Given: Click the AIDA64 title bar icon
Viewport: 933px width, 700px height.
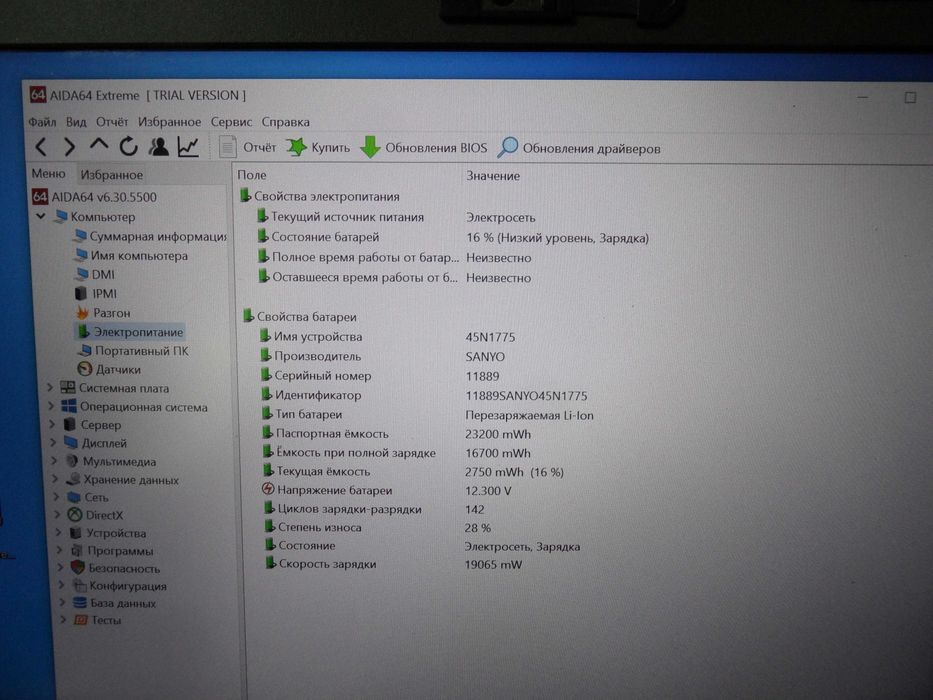Looking at the screenshot, I should coord(38,95).
